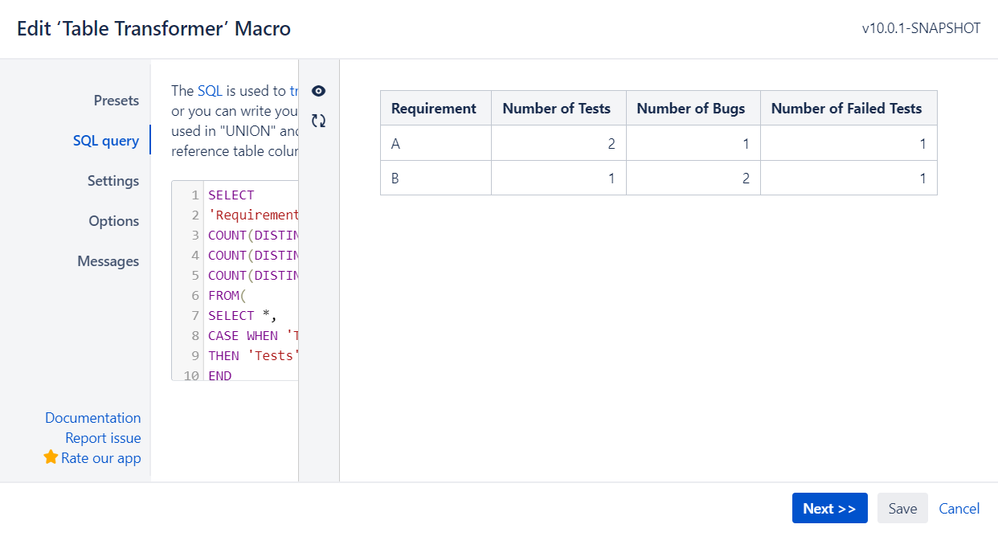
Task: Click the Number of Tests column header
Action: [556, 108]
